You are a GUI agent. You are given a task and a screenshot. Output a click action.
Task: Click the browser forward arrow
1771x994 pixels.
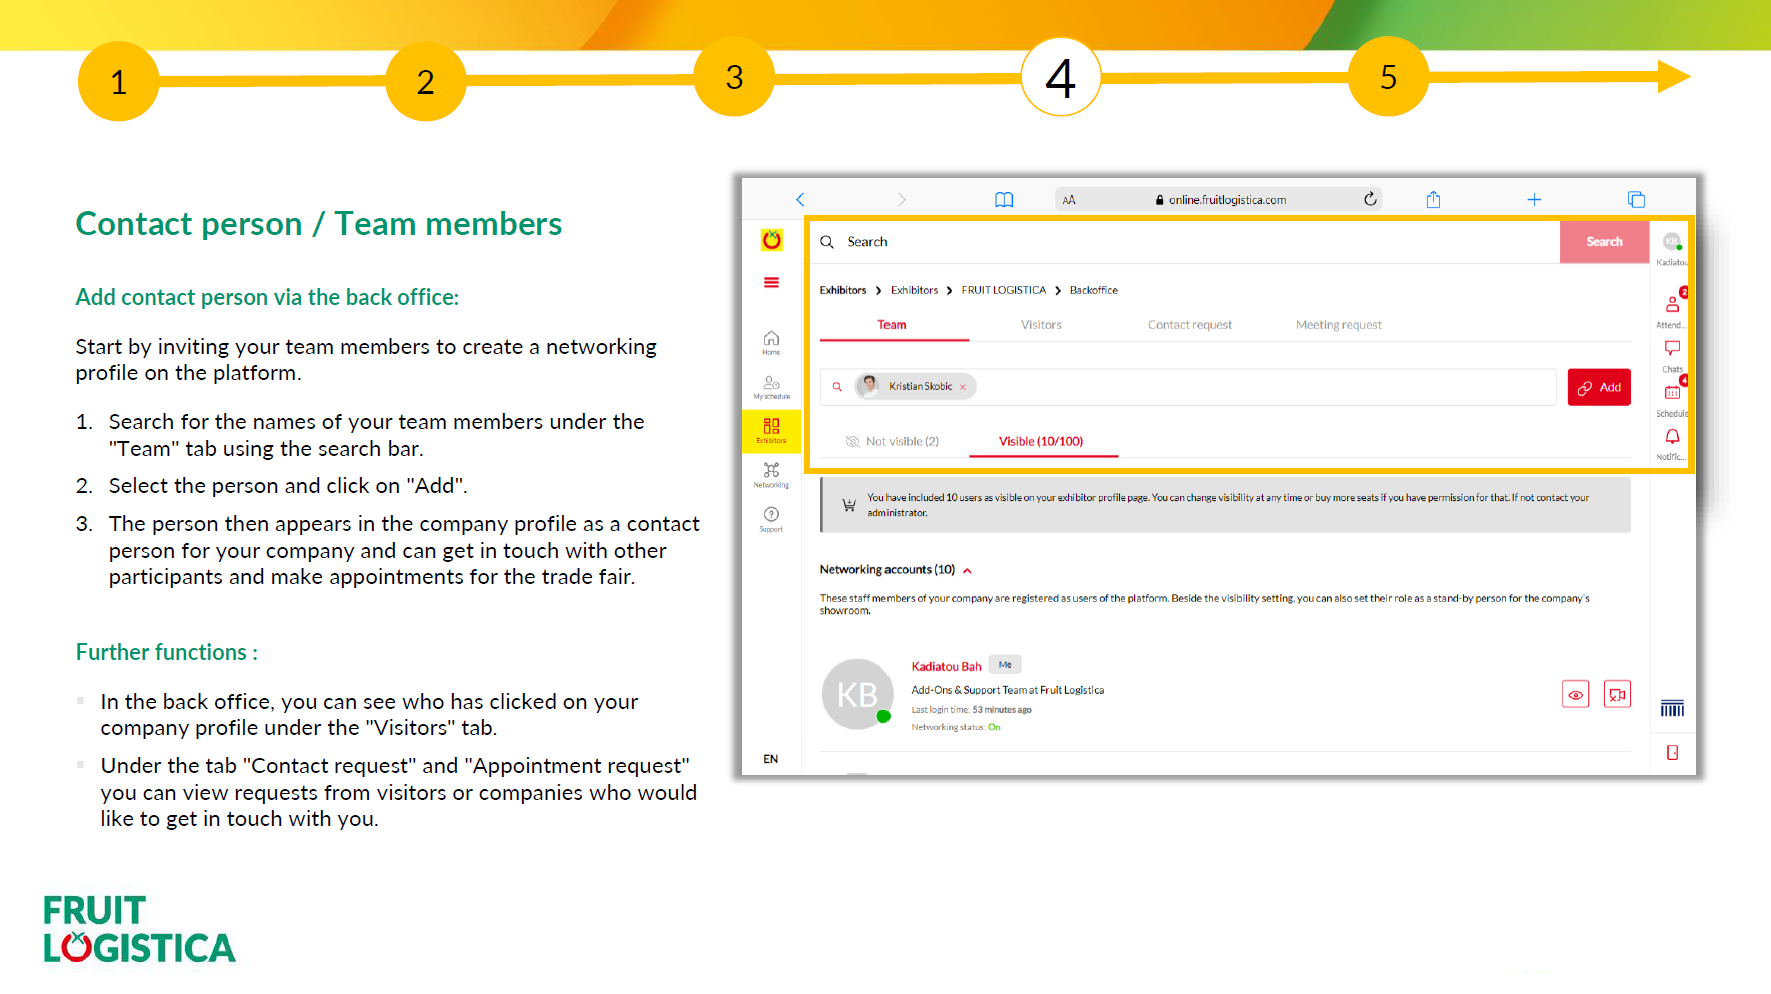click(901, 199)
